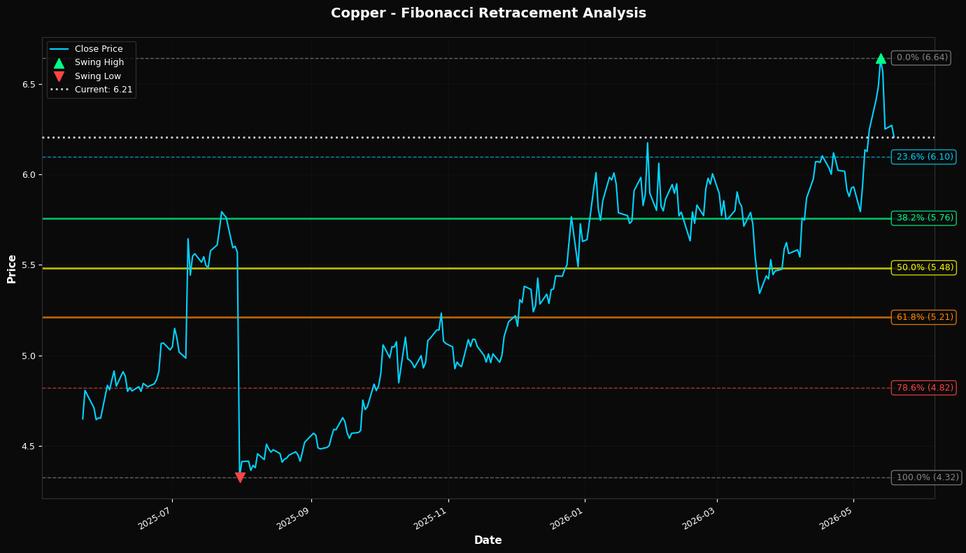Click the 4.5 price tick label
Screen dimensions: 966x553
(x=29, y=446)
